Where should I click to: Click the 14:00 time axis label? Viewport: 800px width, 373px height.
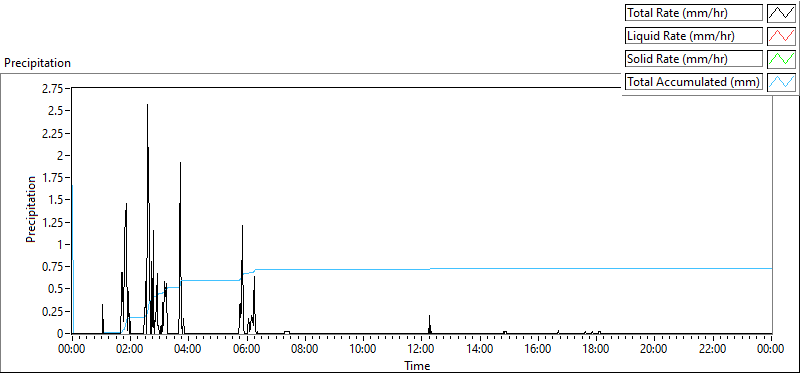point(479,350)
